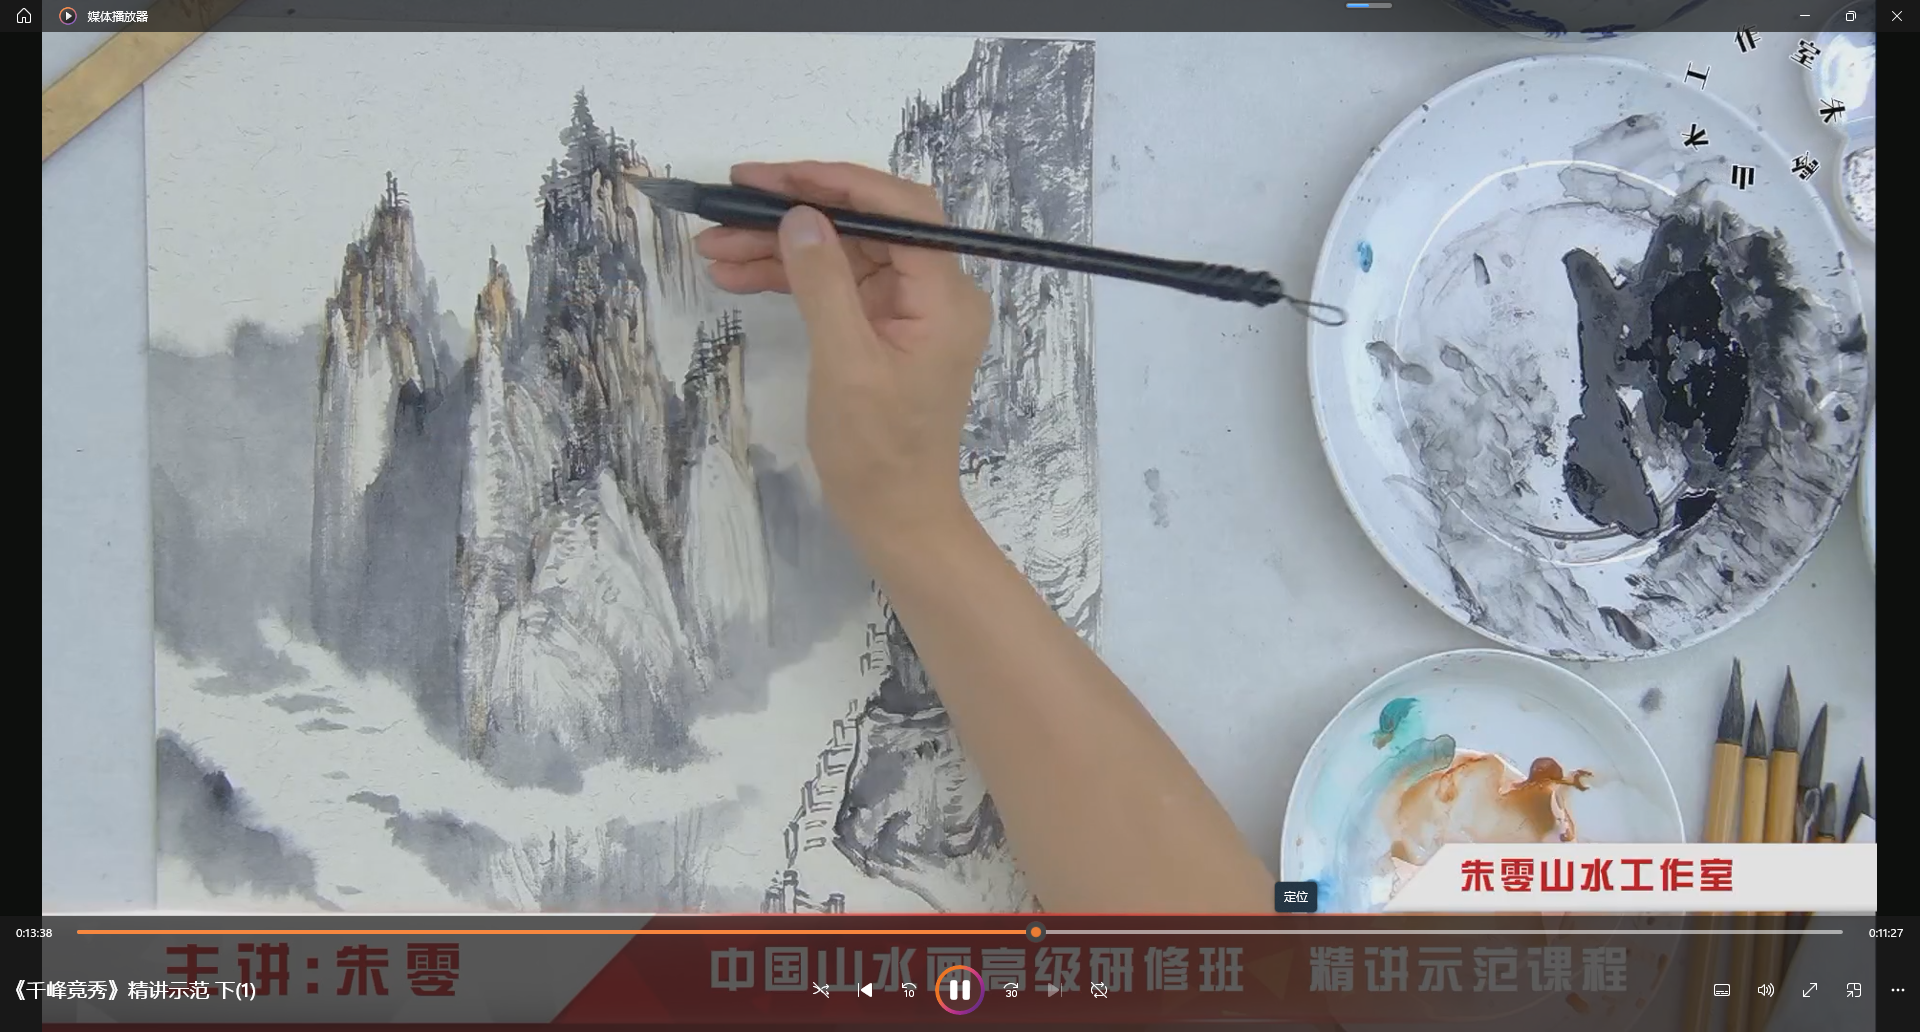Skip back 10 seconds
1920x1032 pixels.
coord(909,990)
